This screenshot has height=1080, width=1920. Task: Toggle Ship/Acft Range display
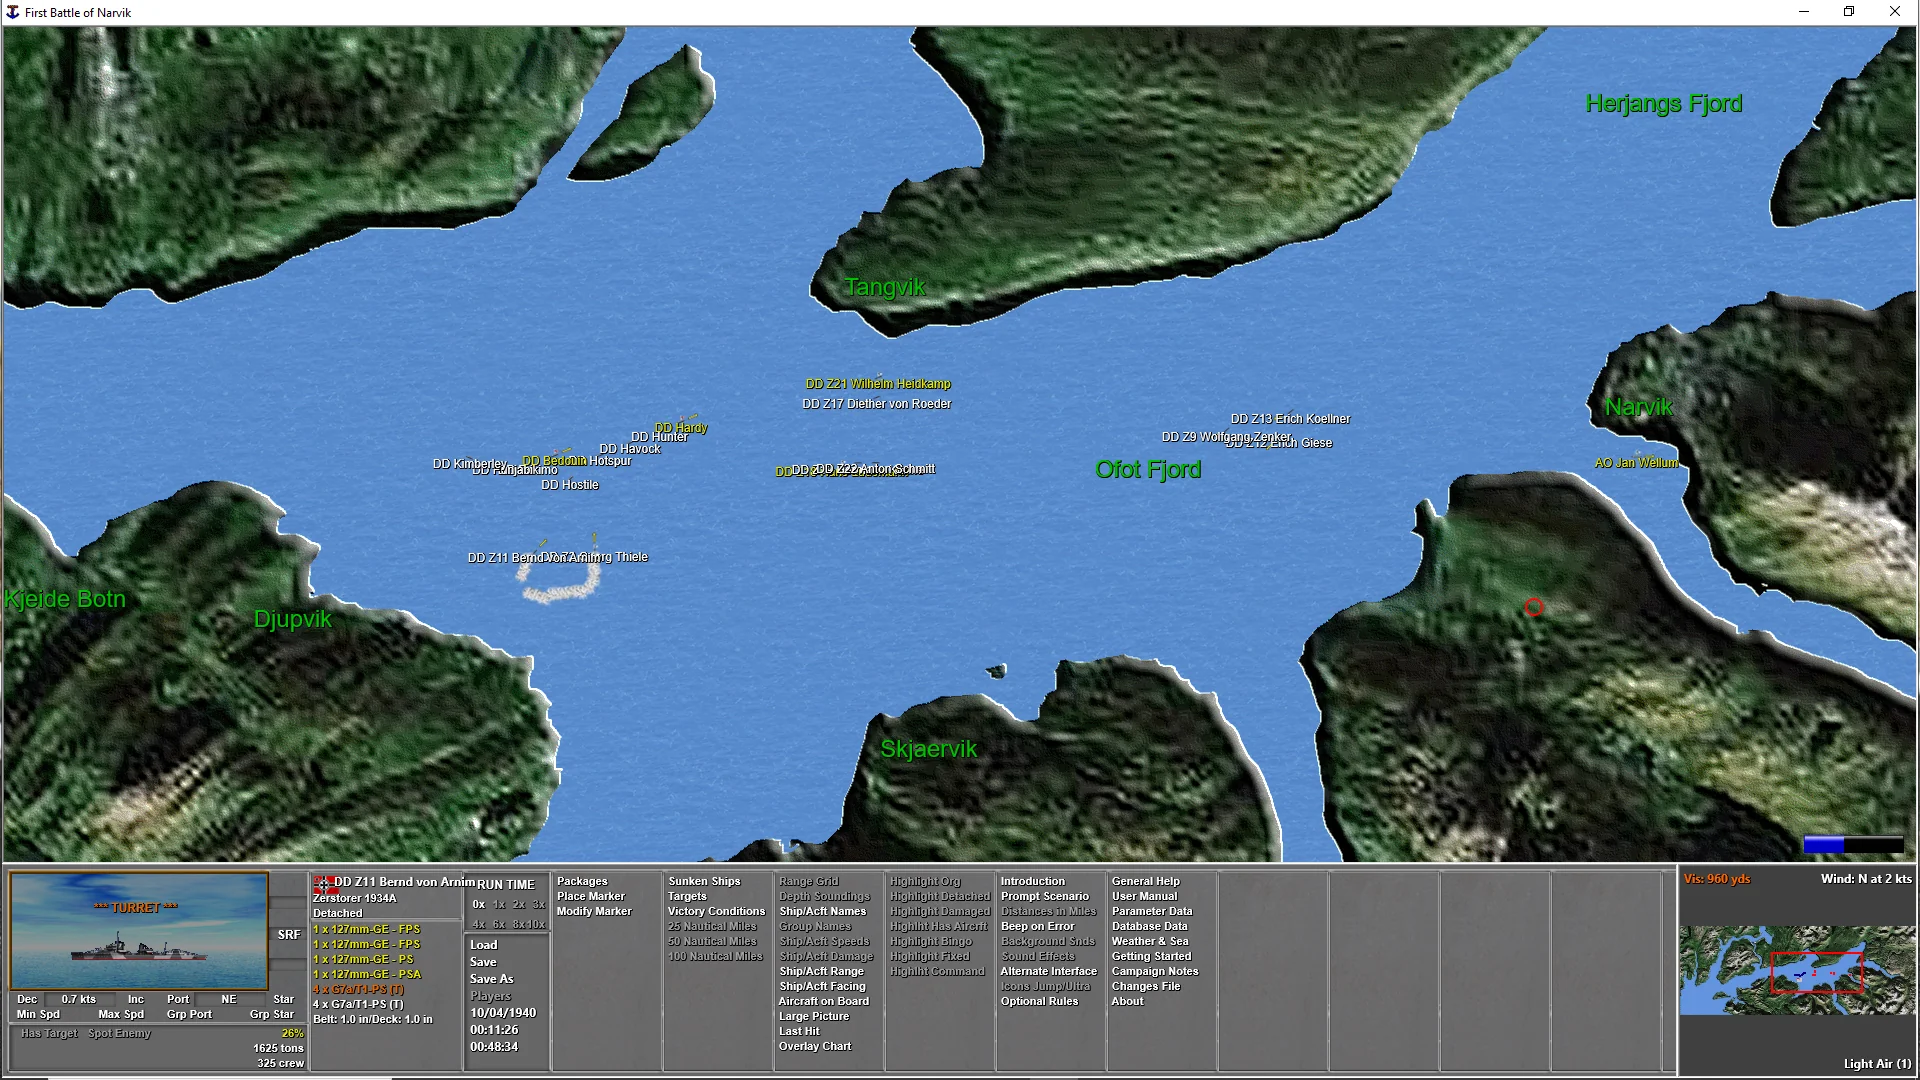click(x=821, y=971)
